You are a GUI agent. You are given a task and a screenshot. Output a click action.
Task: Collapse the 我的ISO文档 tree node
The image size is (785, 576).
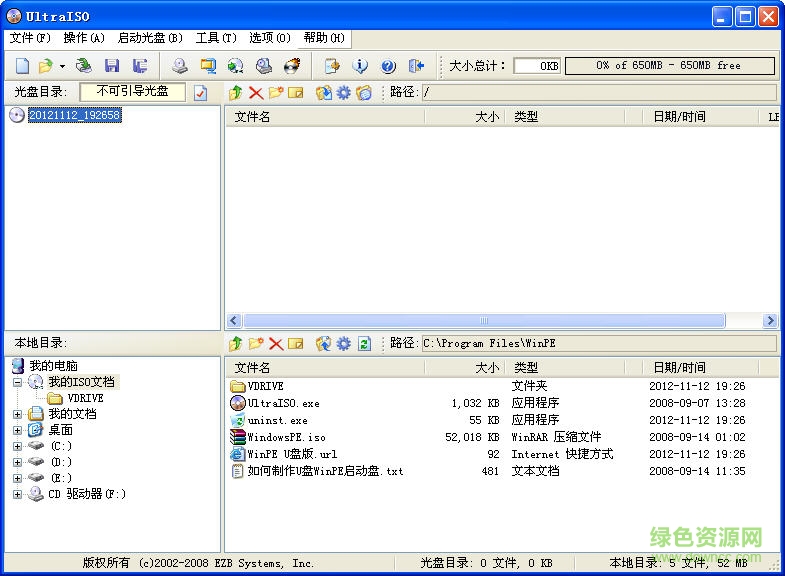tap(17, 382)
